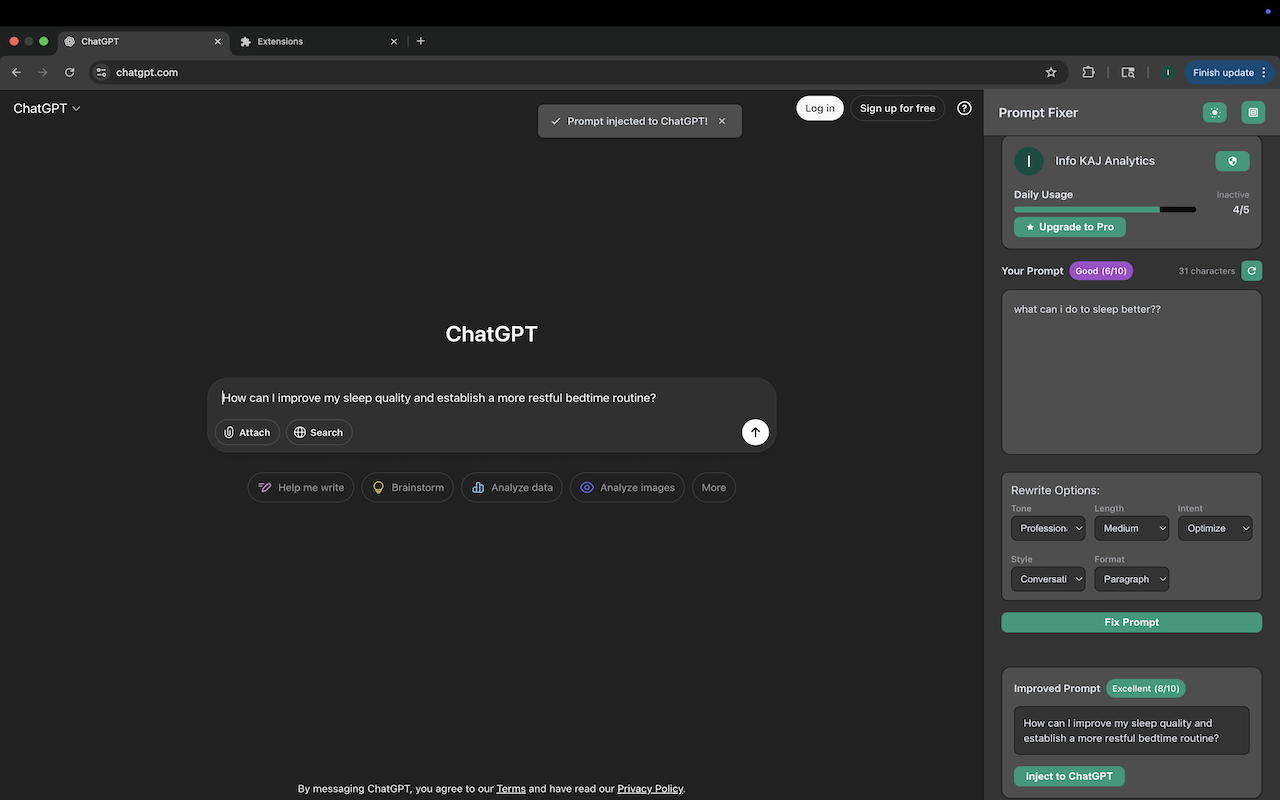Choose the Brainstorm suggestion

tap(407, 487)
